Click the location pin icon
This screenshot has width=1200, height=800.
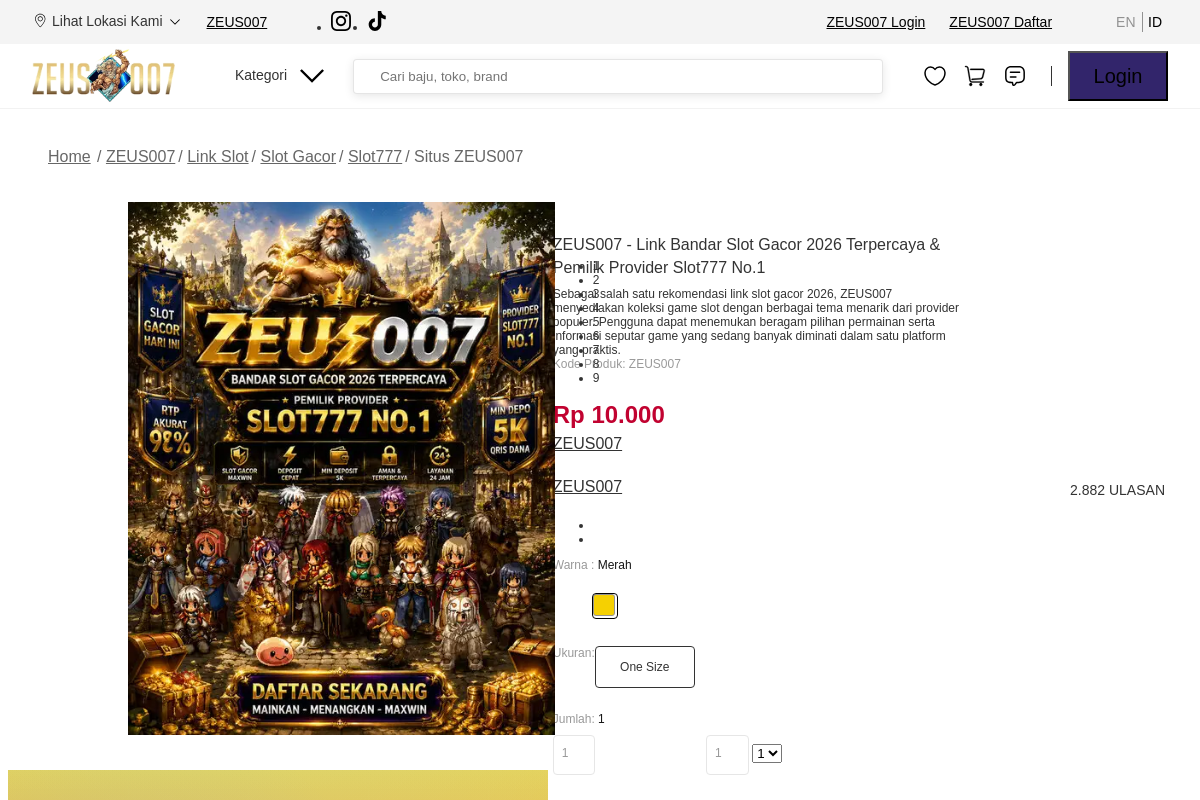pyautogui.click(x=40, y=21)
